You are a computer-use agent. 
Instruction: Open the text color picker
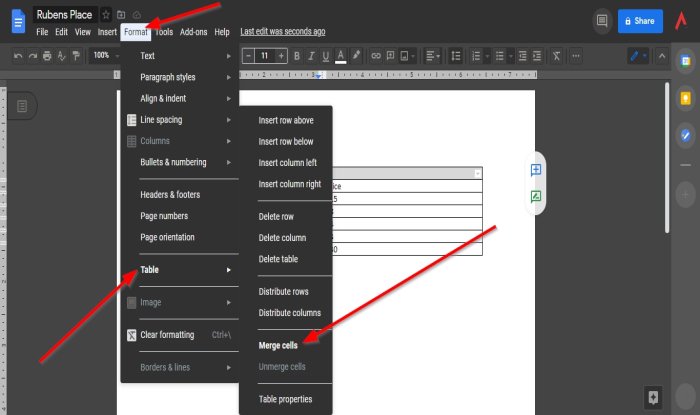(341, 56)
